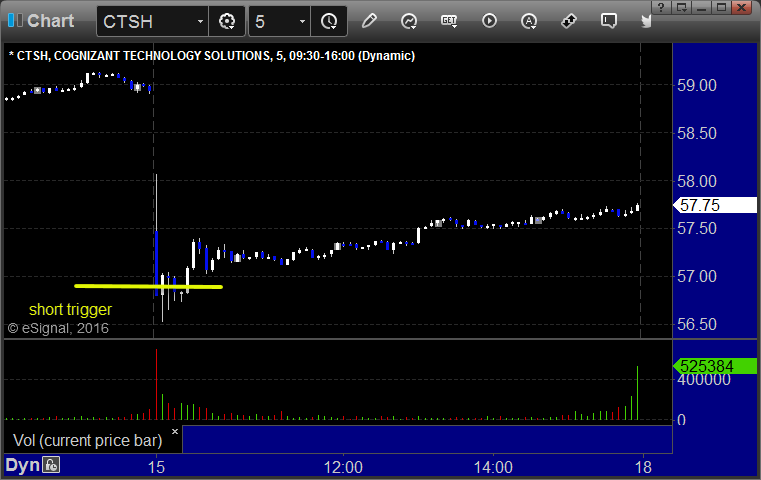Image resolution: width=761 pixels, height=480 pixels.
Task: Click the 57.75 current price marker
Action: pyautogui.click(x=714, y=205)
